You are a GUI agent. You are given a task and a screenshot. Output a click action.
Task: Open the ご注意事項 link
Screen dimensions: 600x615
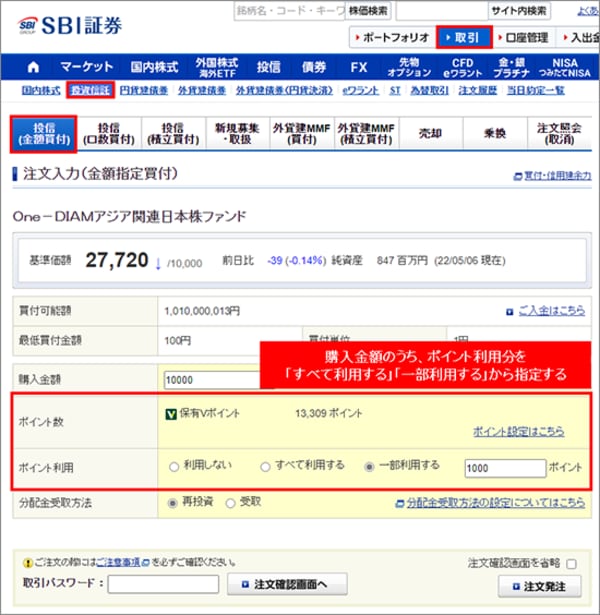click(x=118, y=562)
